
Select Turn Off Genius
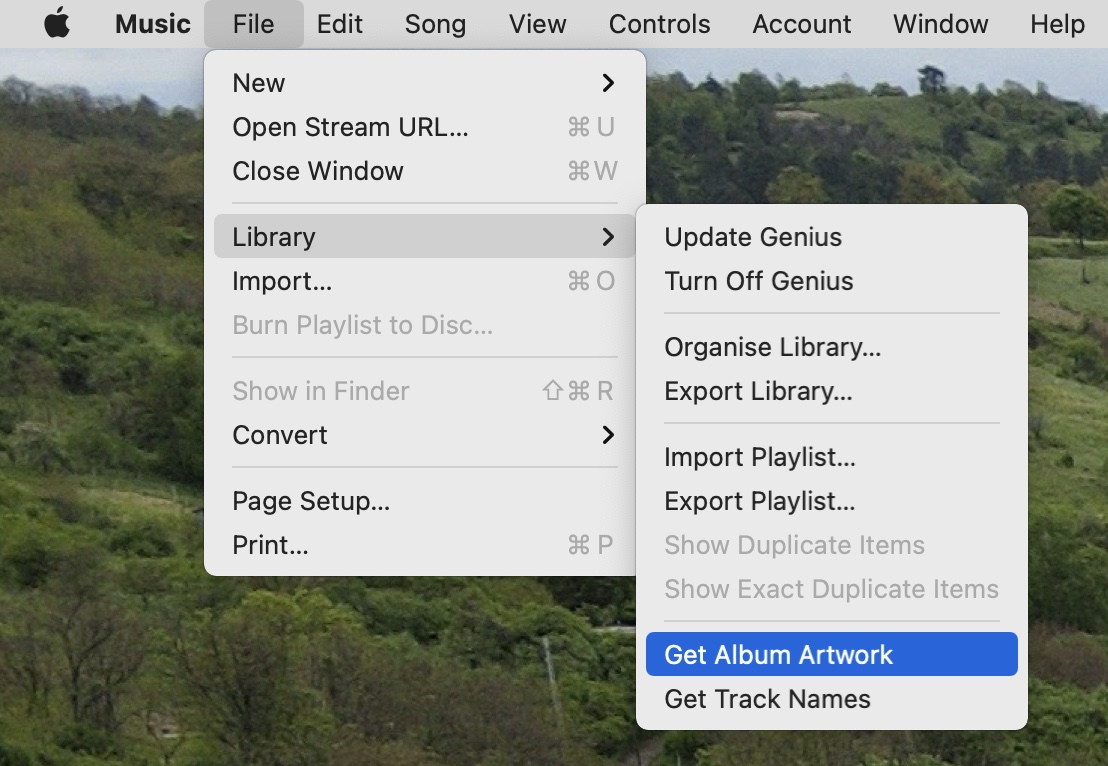(832, 281)
